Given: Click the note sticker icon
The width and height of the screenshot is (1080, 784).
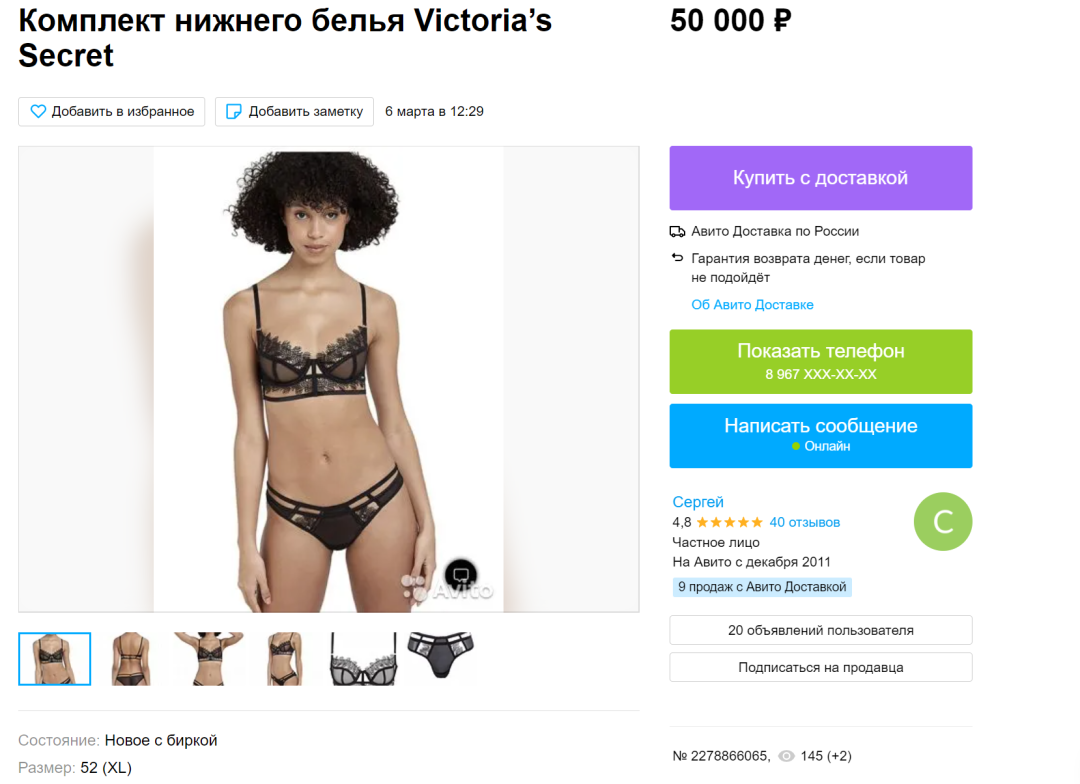Looking at the screenshot, I should [234, 112].
